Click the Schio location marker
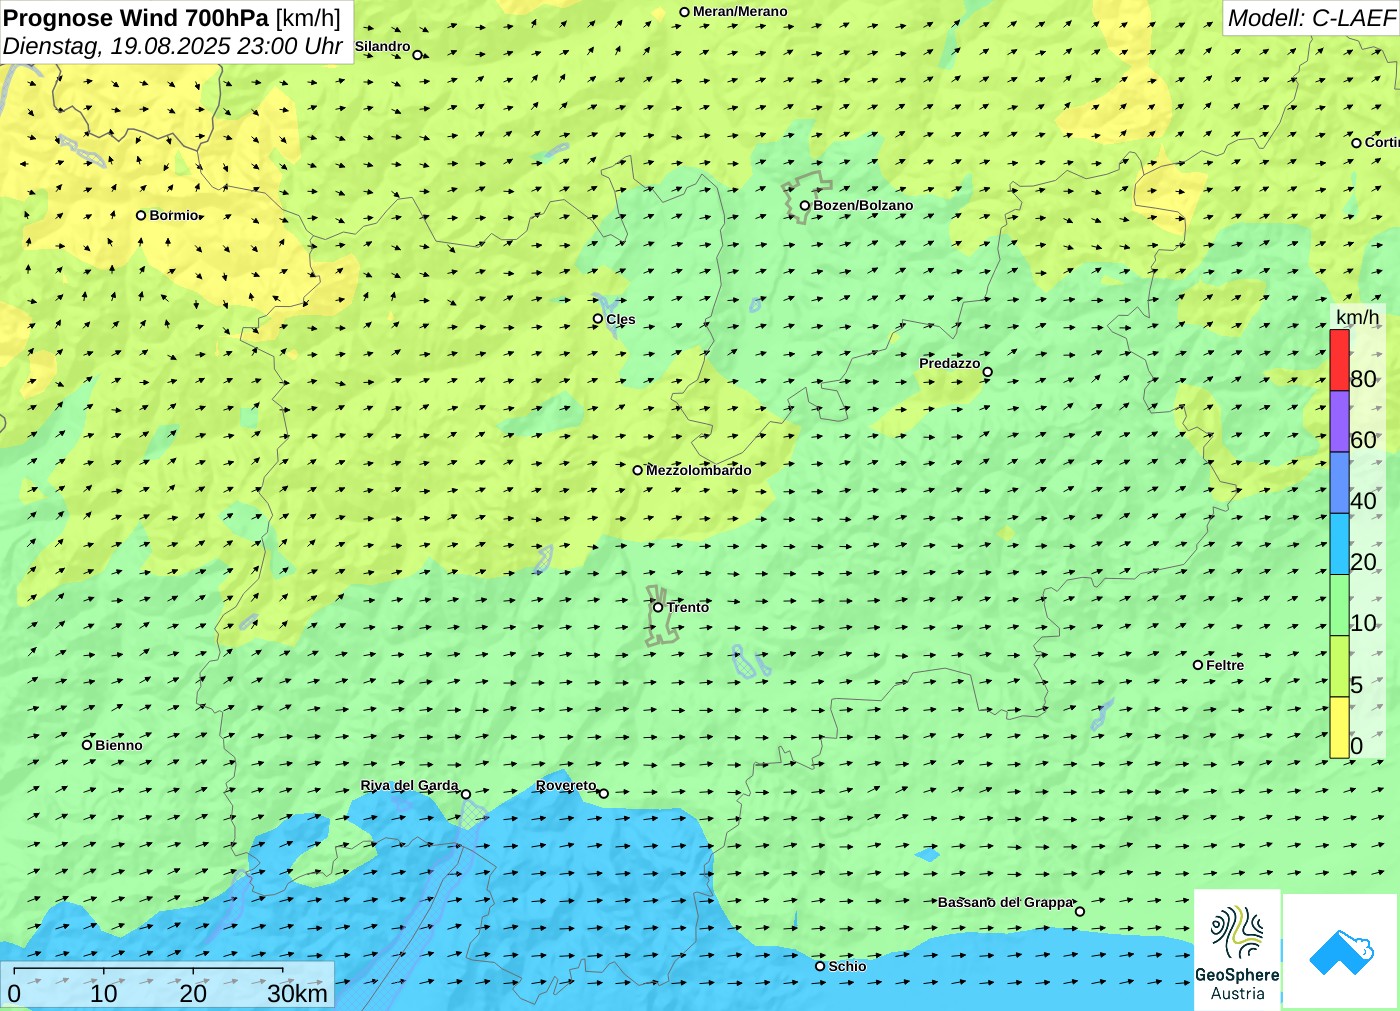1400x1011 pixels. tap(820, 966)
